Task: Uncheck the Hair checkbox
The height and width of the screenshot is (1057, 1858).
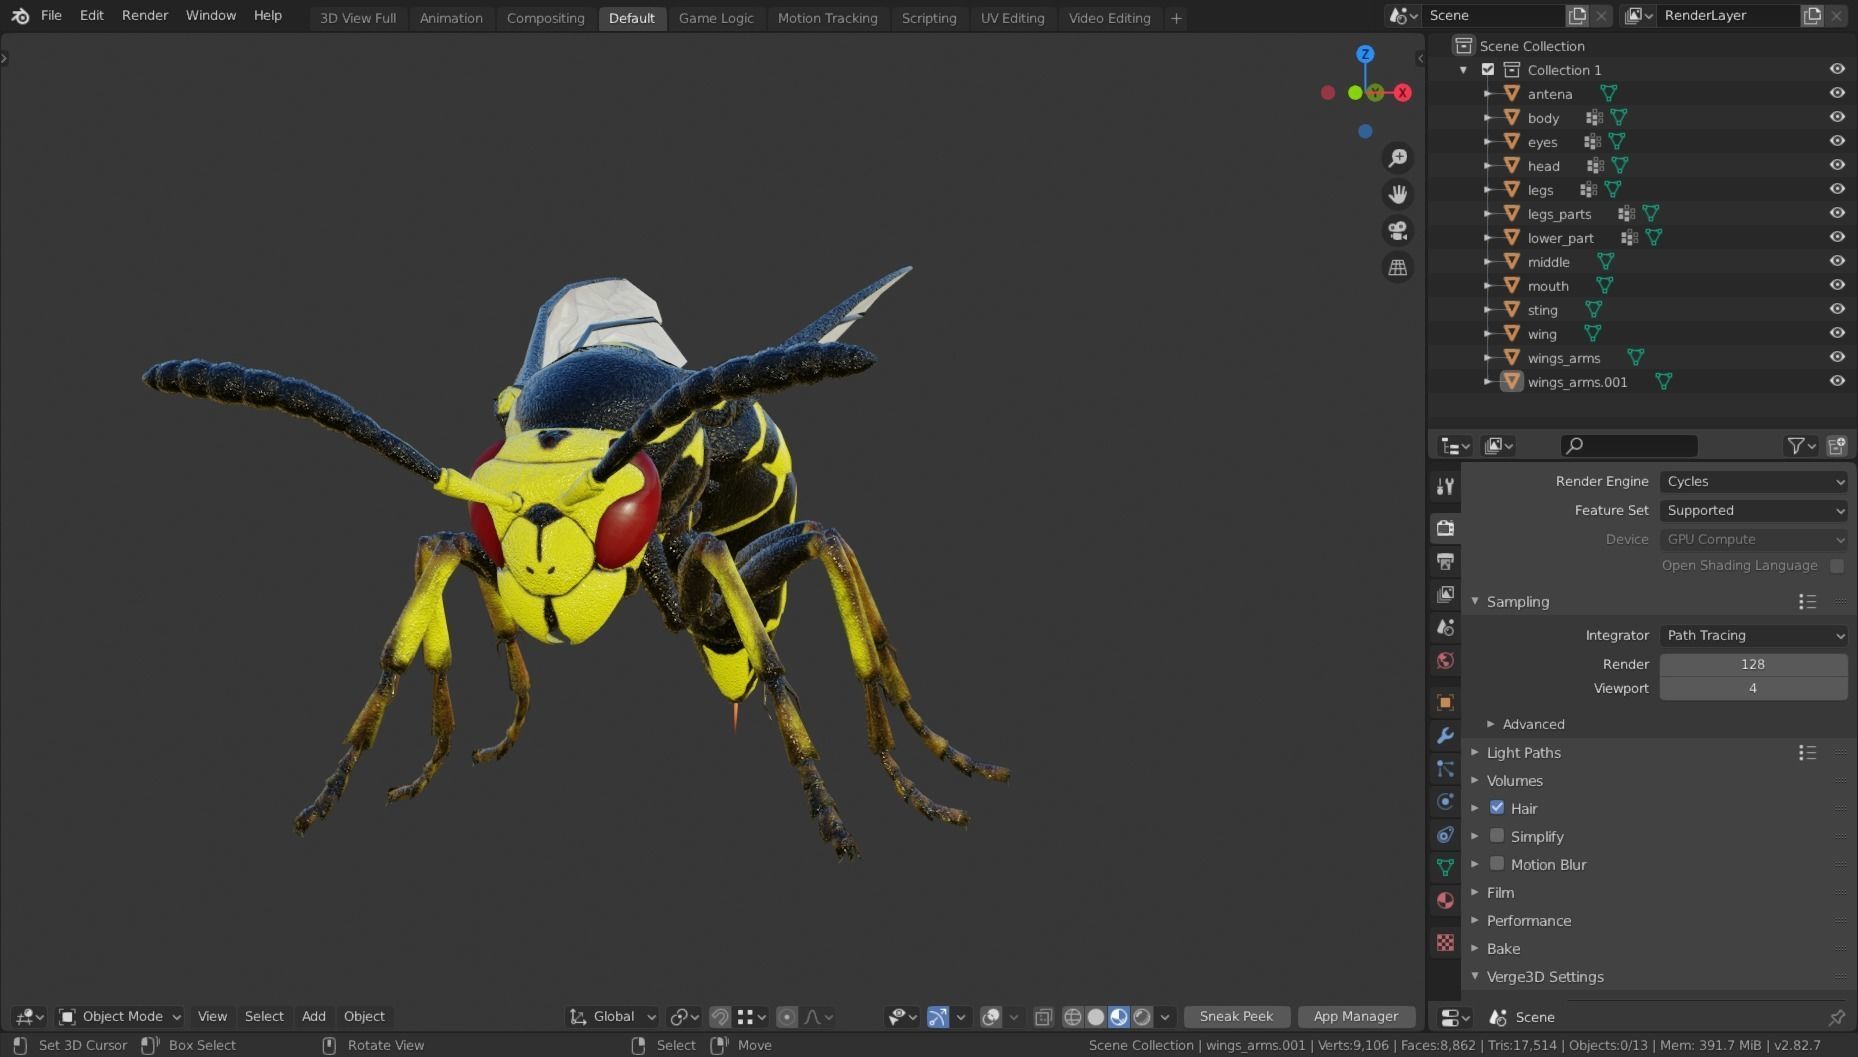Action: point(1497,807)
